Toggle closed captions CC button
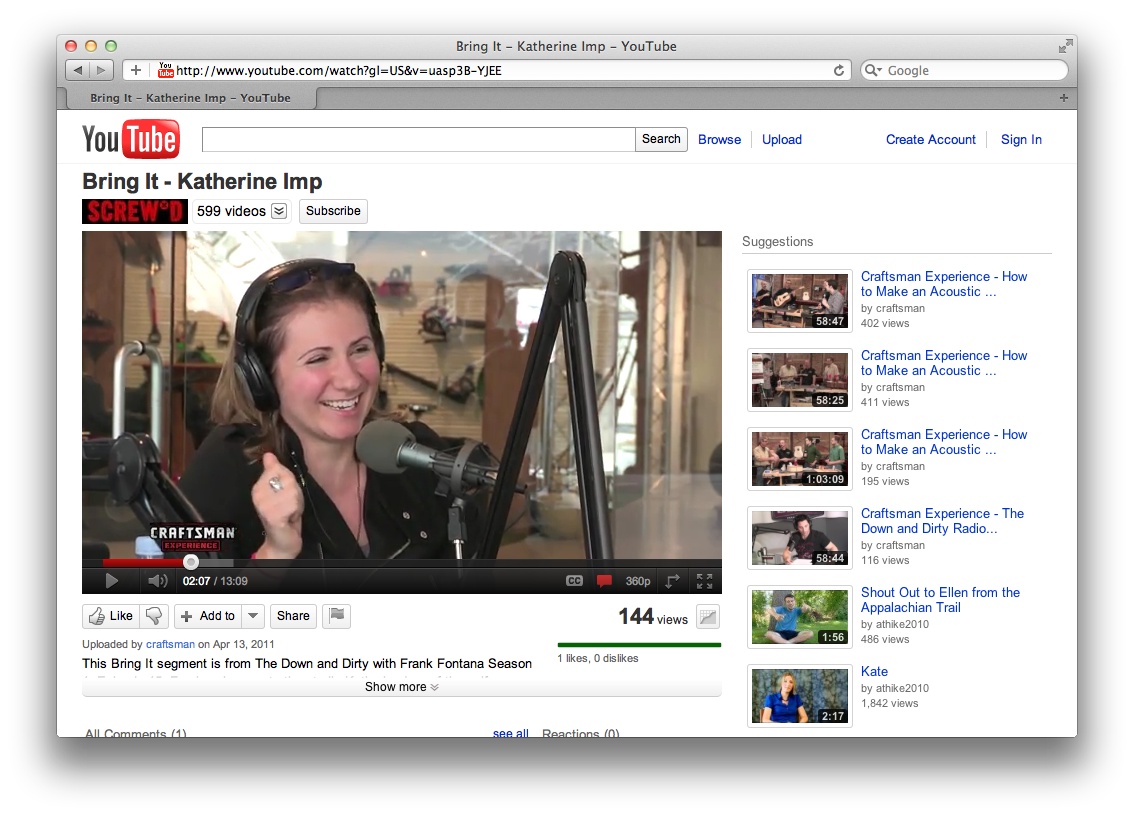The height and width of the screenshot is (816, 1134). pos(574,581)
